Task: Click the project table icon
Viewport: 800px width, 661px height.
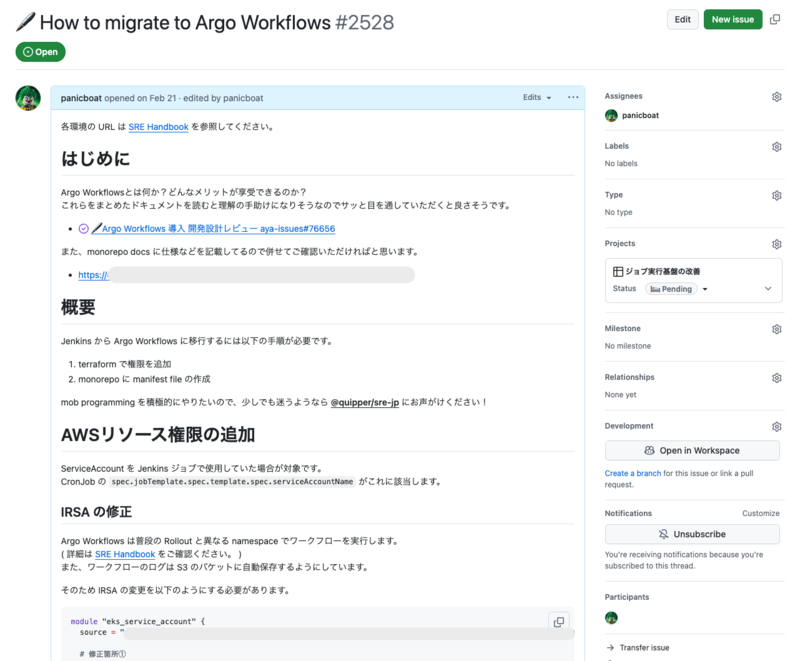Action: click(x=618, y=271)
